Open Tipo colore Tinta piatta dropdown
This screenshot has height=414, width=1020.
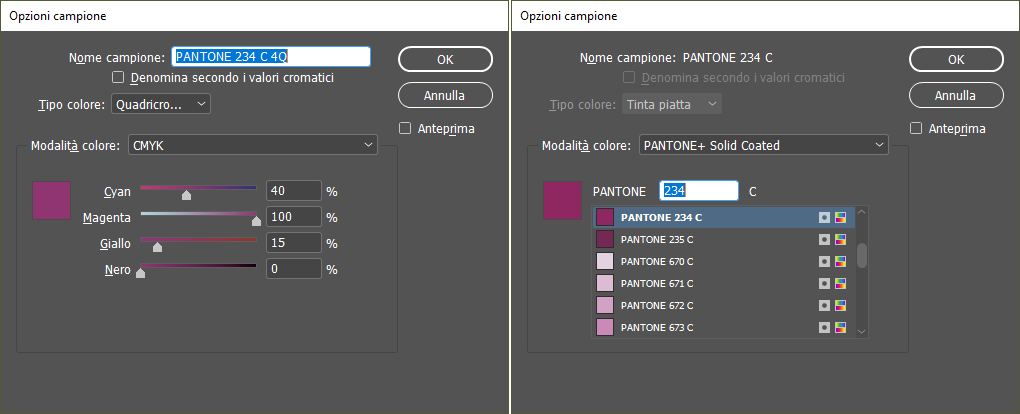click(672, 104)
